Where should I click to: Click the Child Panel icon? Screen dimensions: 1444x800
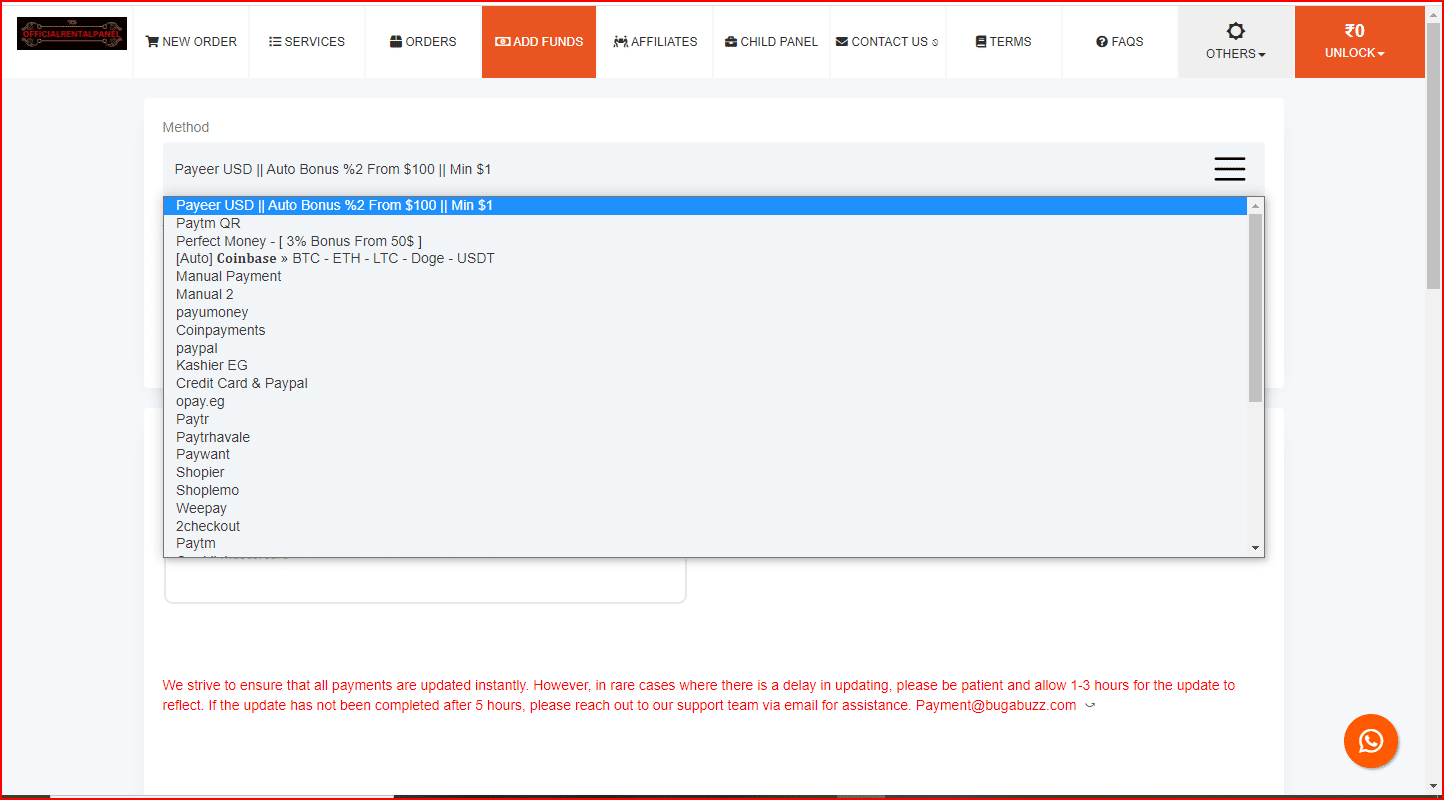(x=732, y=41)
